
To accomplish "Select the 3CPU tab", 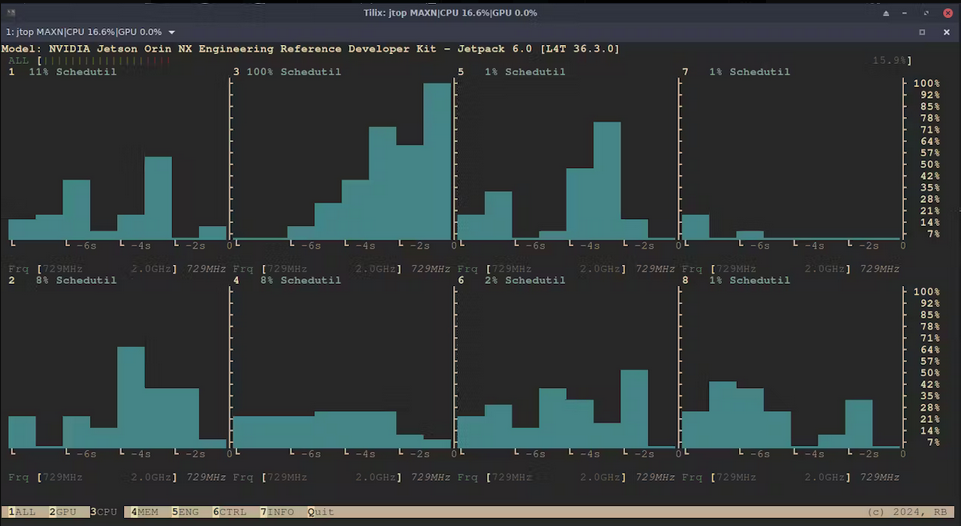I will coord(104,512).
